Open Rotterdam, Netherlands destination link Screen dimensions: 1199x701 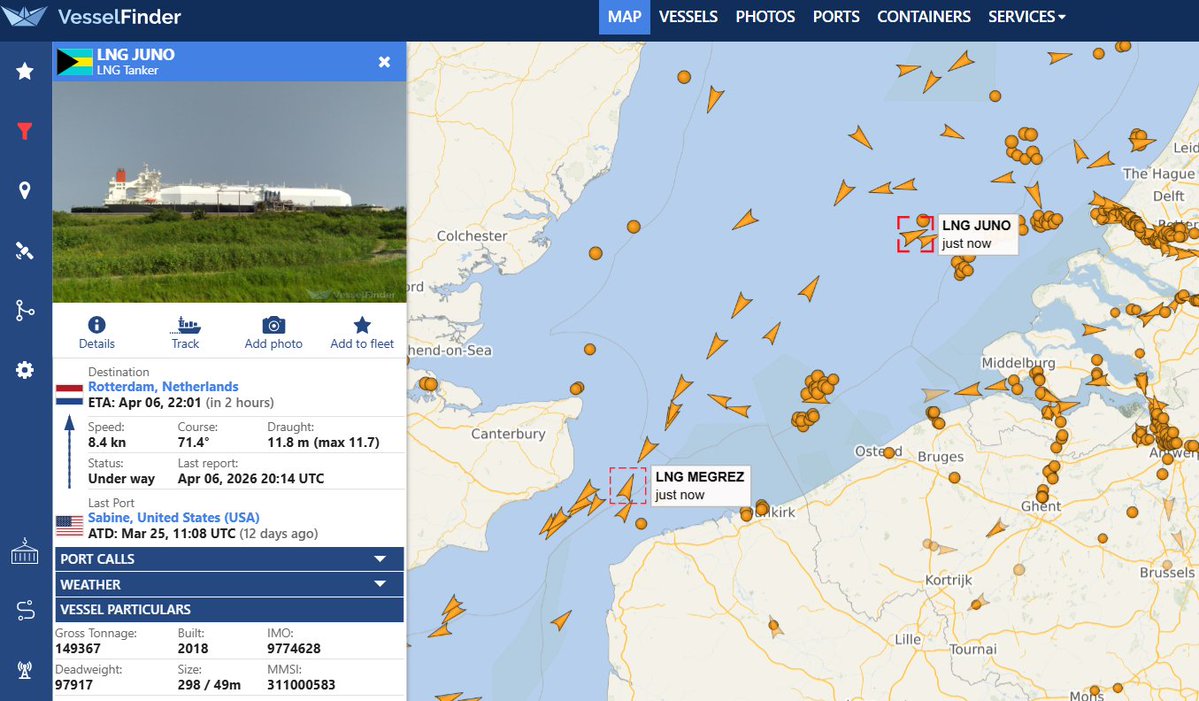coord(163,387)
